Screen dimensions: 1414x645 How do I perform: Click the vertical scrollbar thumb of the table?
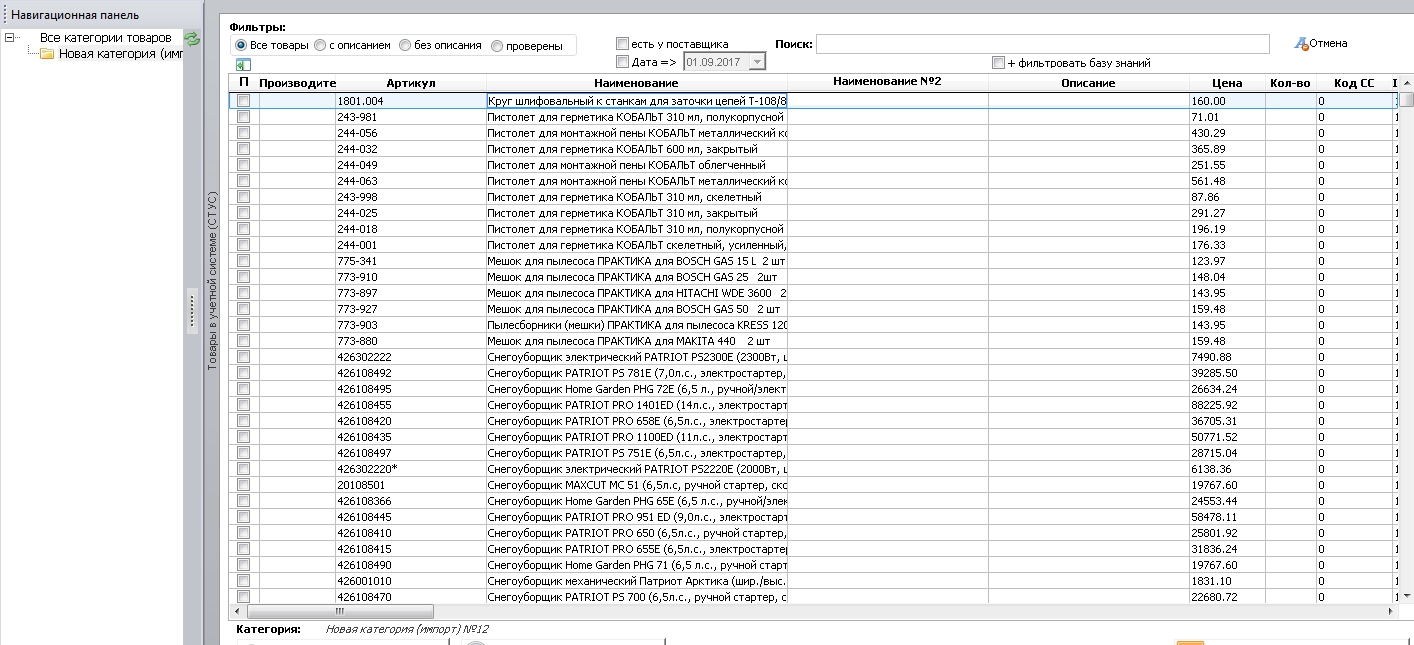pos(1406,99)
